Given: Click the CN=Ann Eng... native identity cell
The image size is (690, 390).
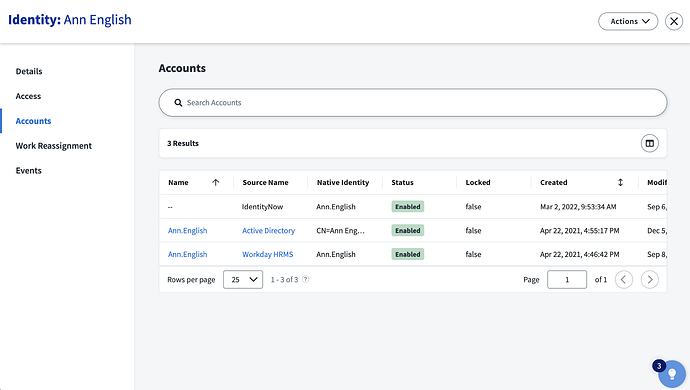Looking at the screenshot, I should coord(340,231).
